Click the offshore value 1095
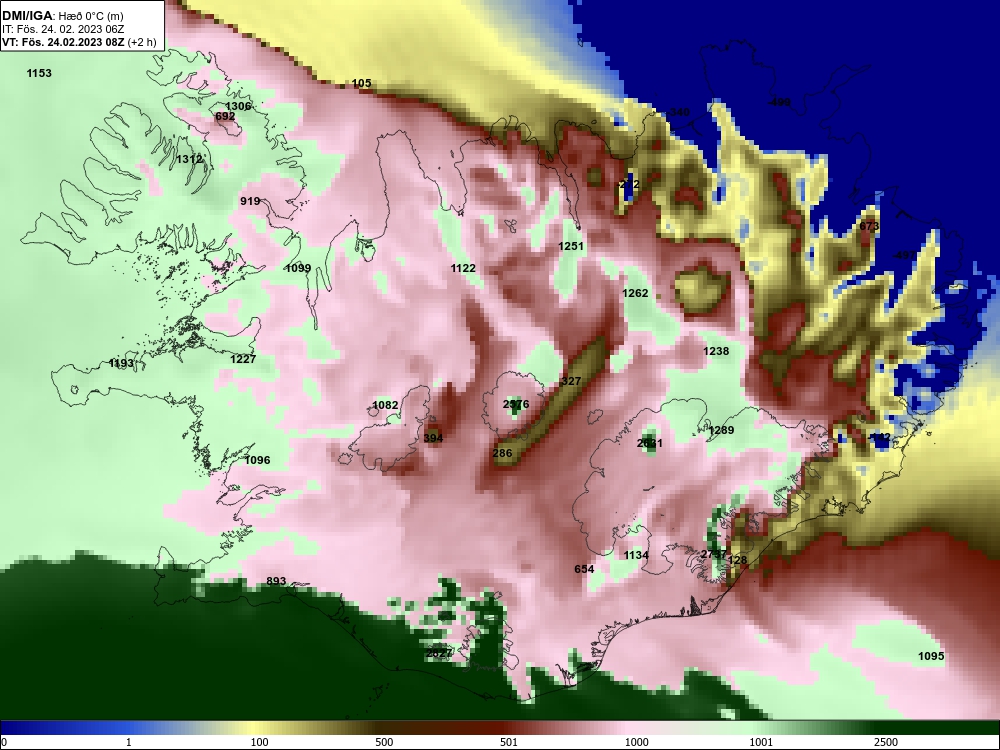 coord(931,656)
